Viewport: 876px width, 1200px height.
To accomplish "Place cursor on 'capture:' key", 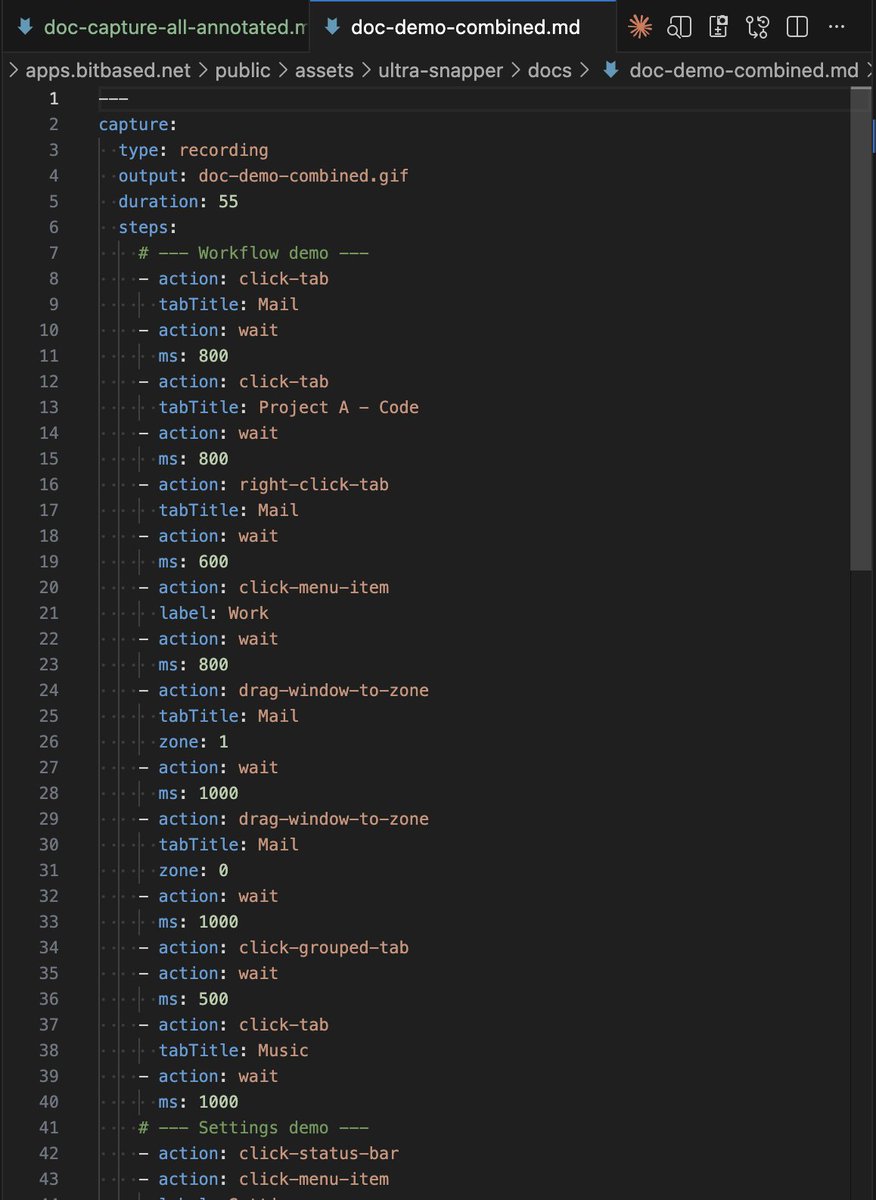I will pos(138,124).
